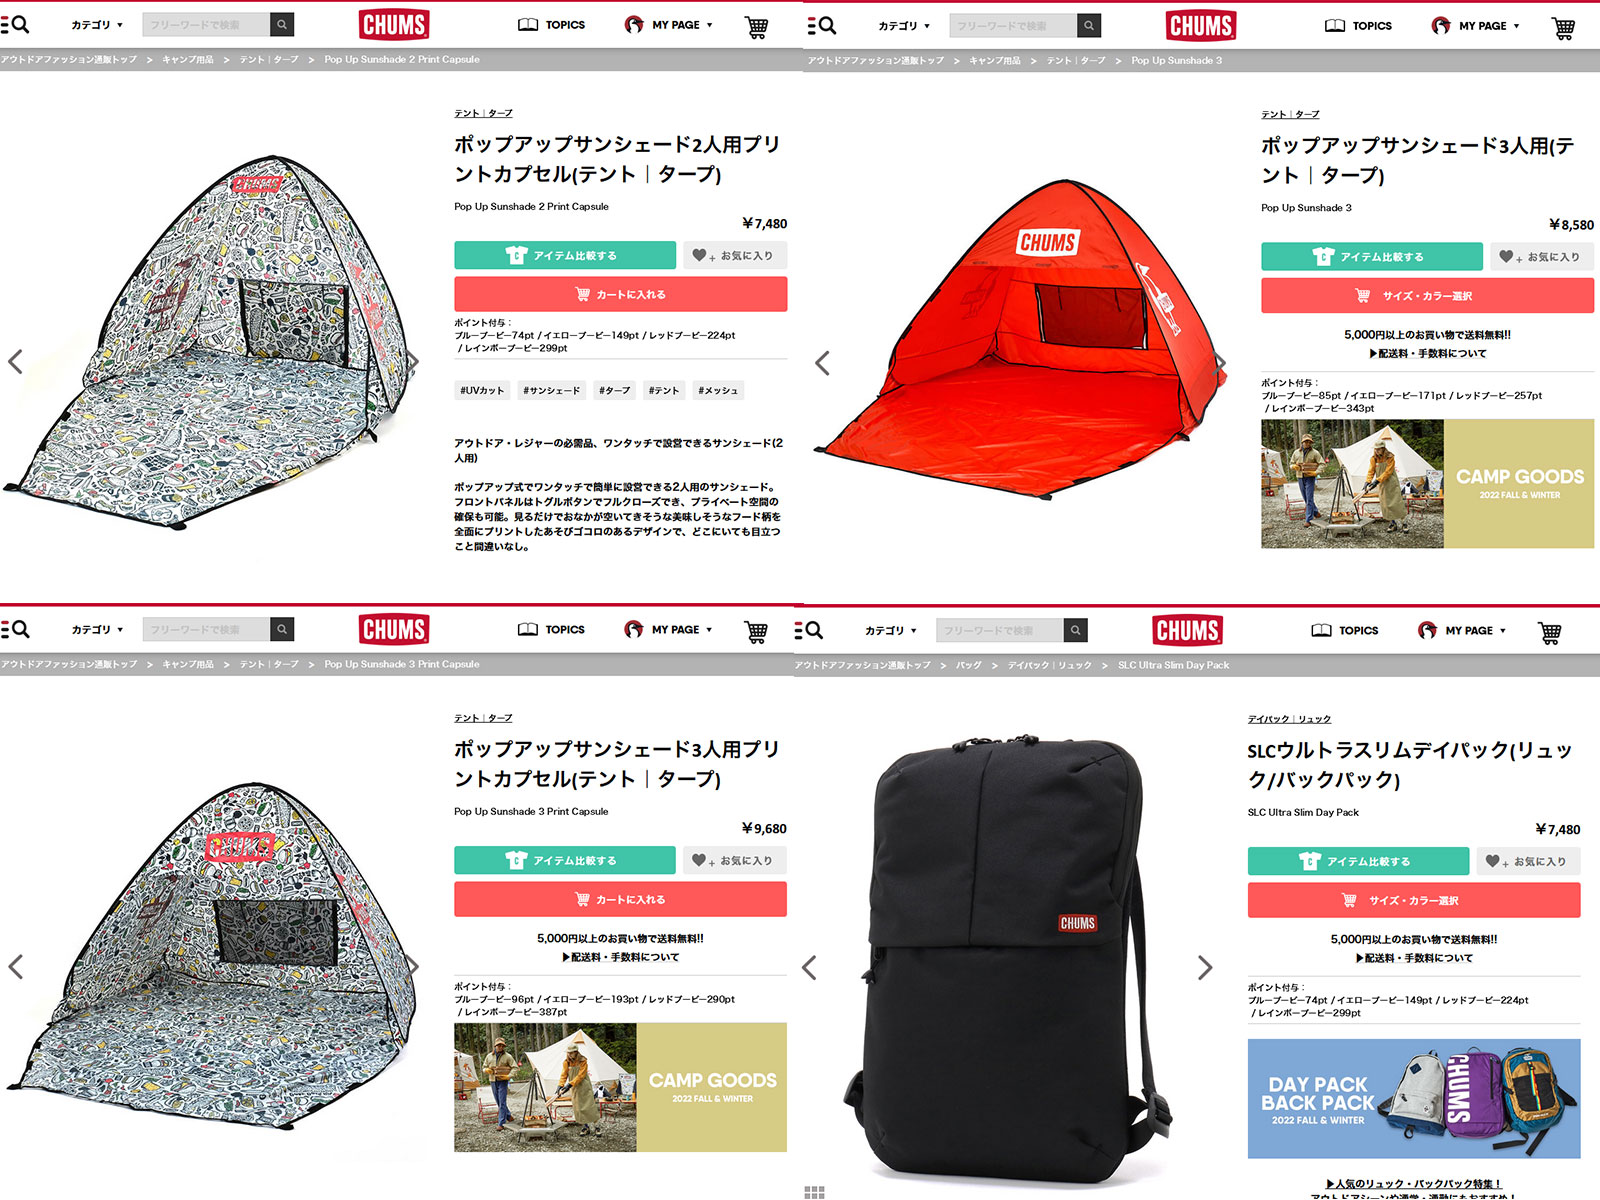The height and width of the screenshot is (1200, 1600).
Task: Click カートに入れる for the ¥7,480 two-person tent
Action: click(621, 294)
